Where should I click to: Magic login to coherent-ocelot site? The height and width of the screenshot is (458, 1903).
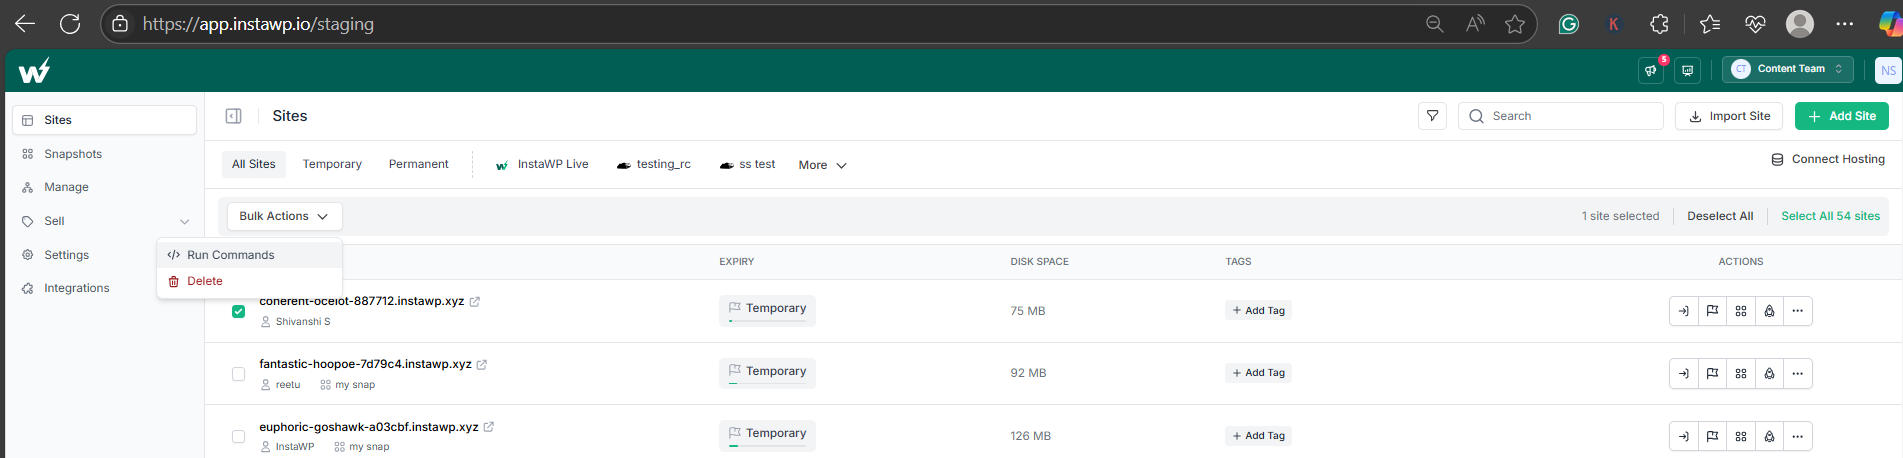(x=1684, y=311)
